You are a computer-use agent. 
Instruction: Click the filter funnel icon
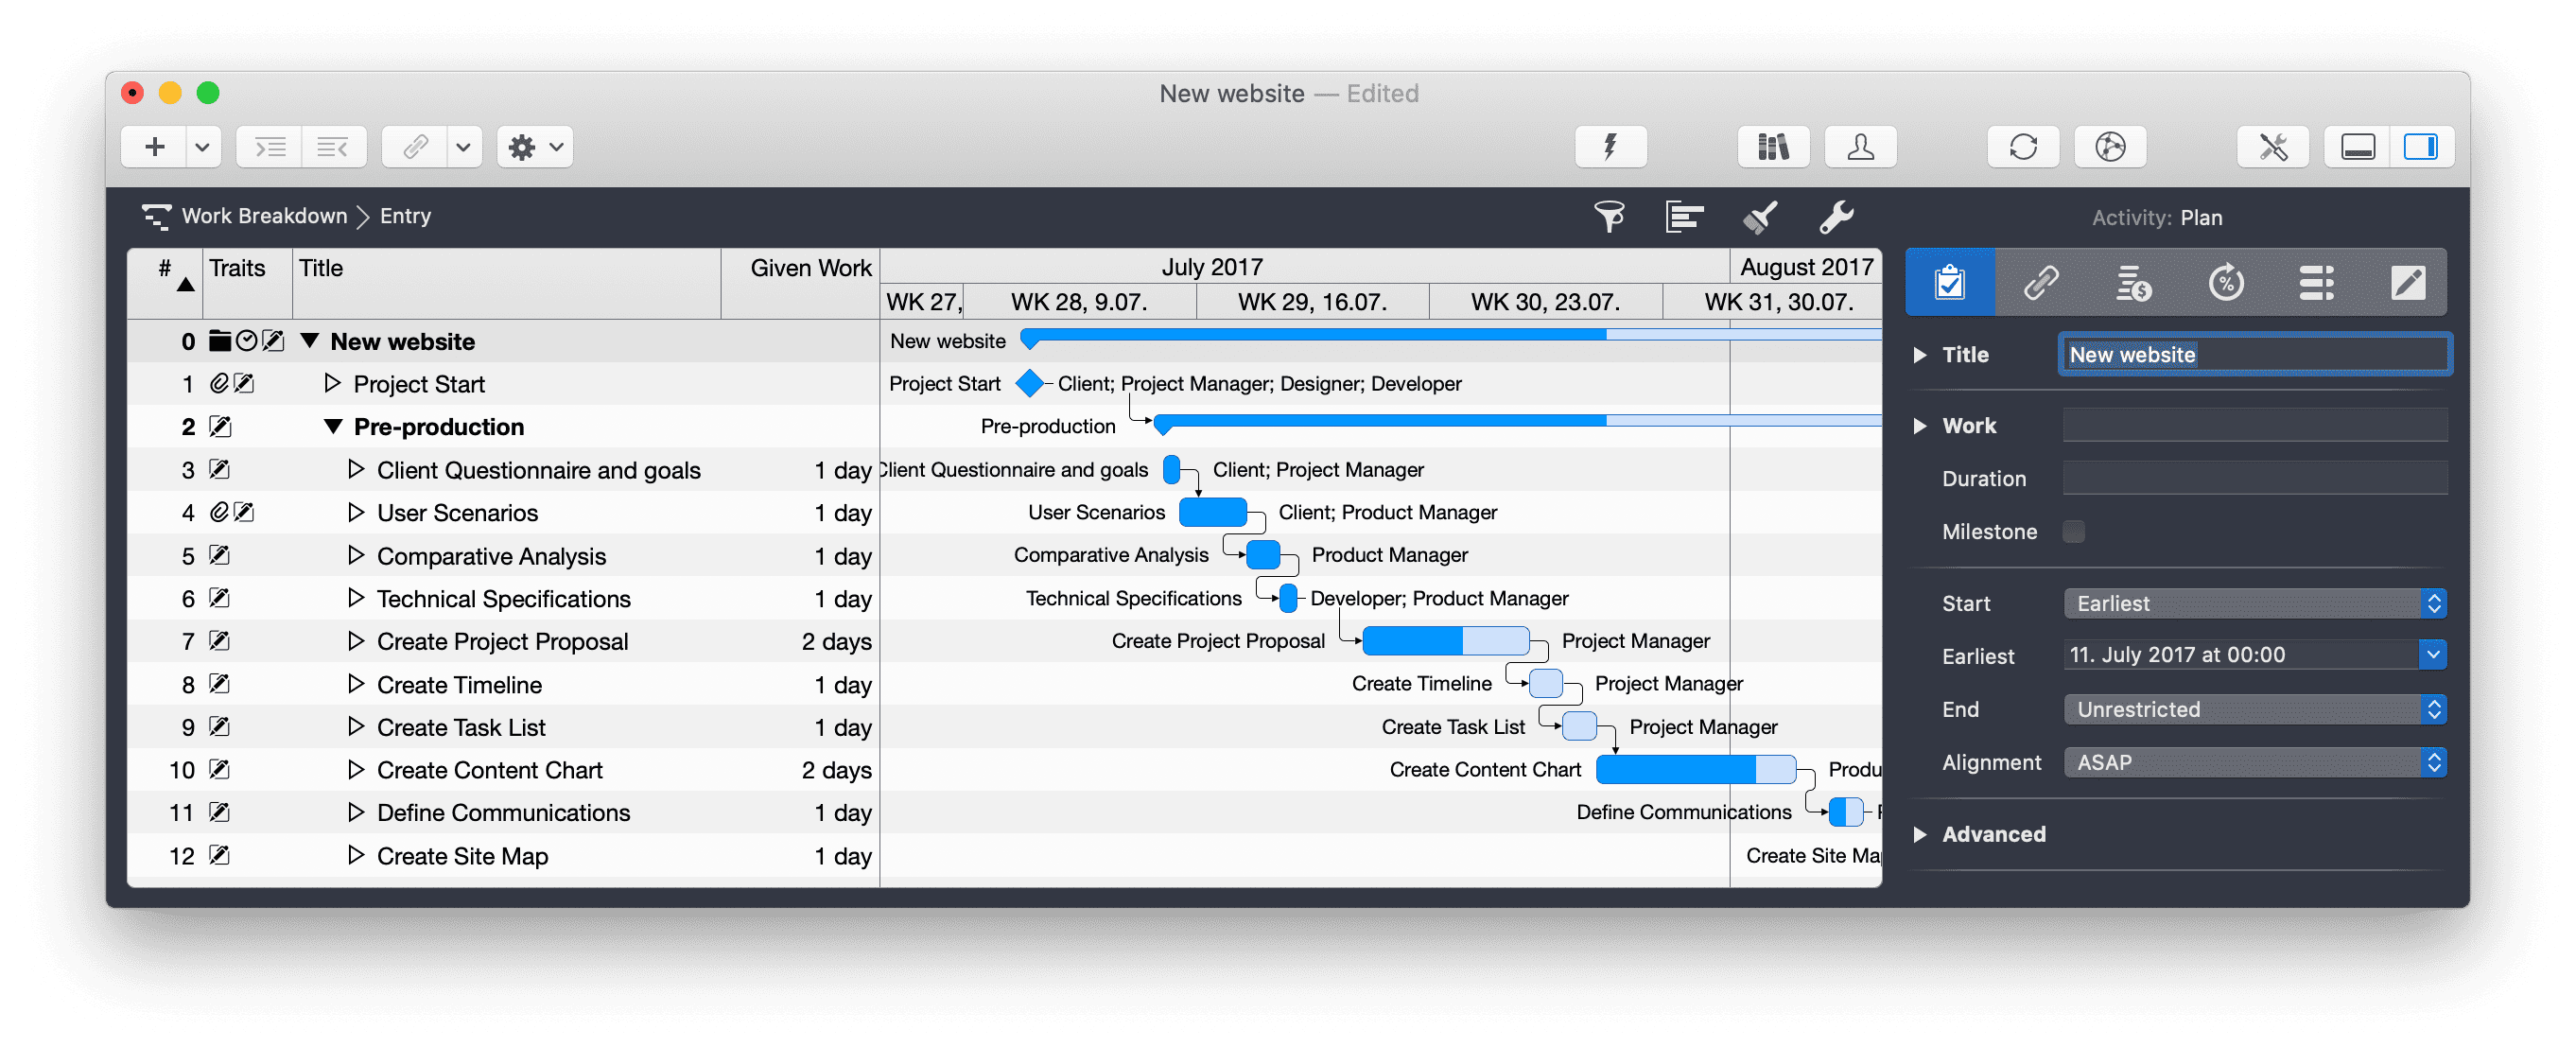pos(1609,216)
